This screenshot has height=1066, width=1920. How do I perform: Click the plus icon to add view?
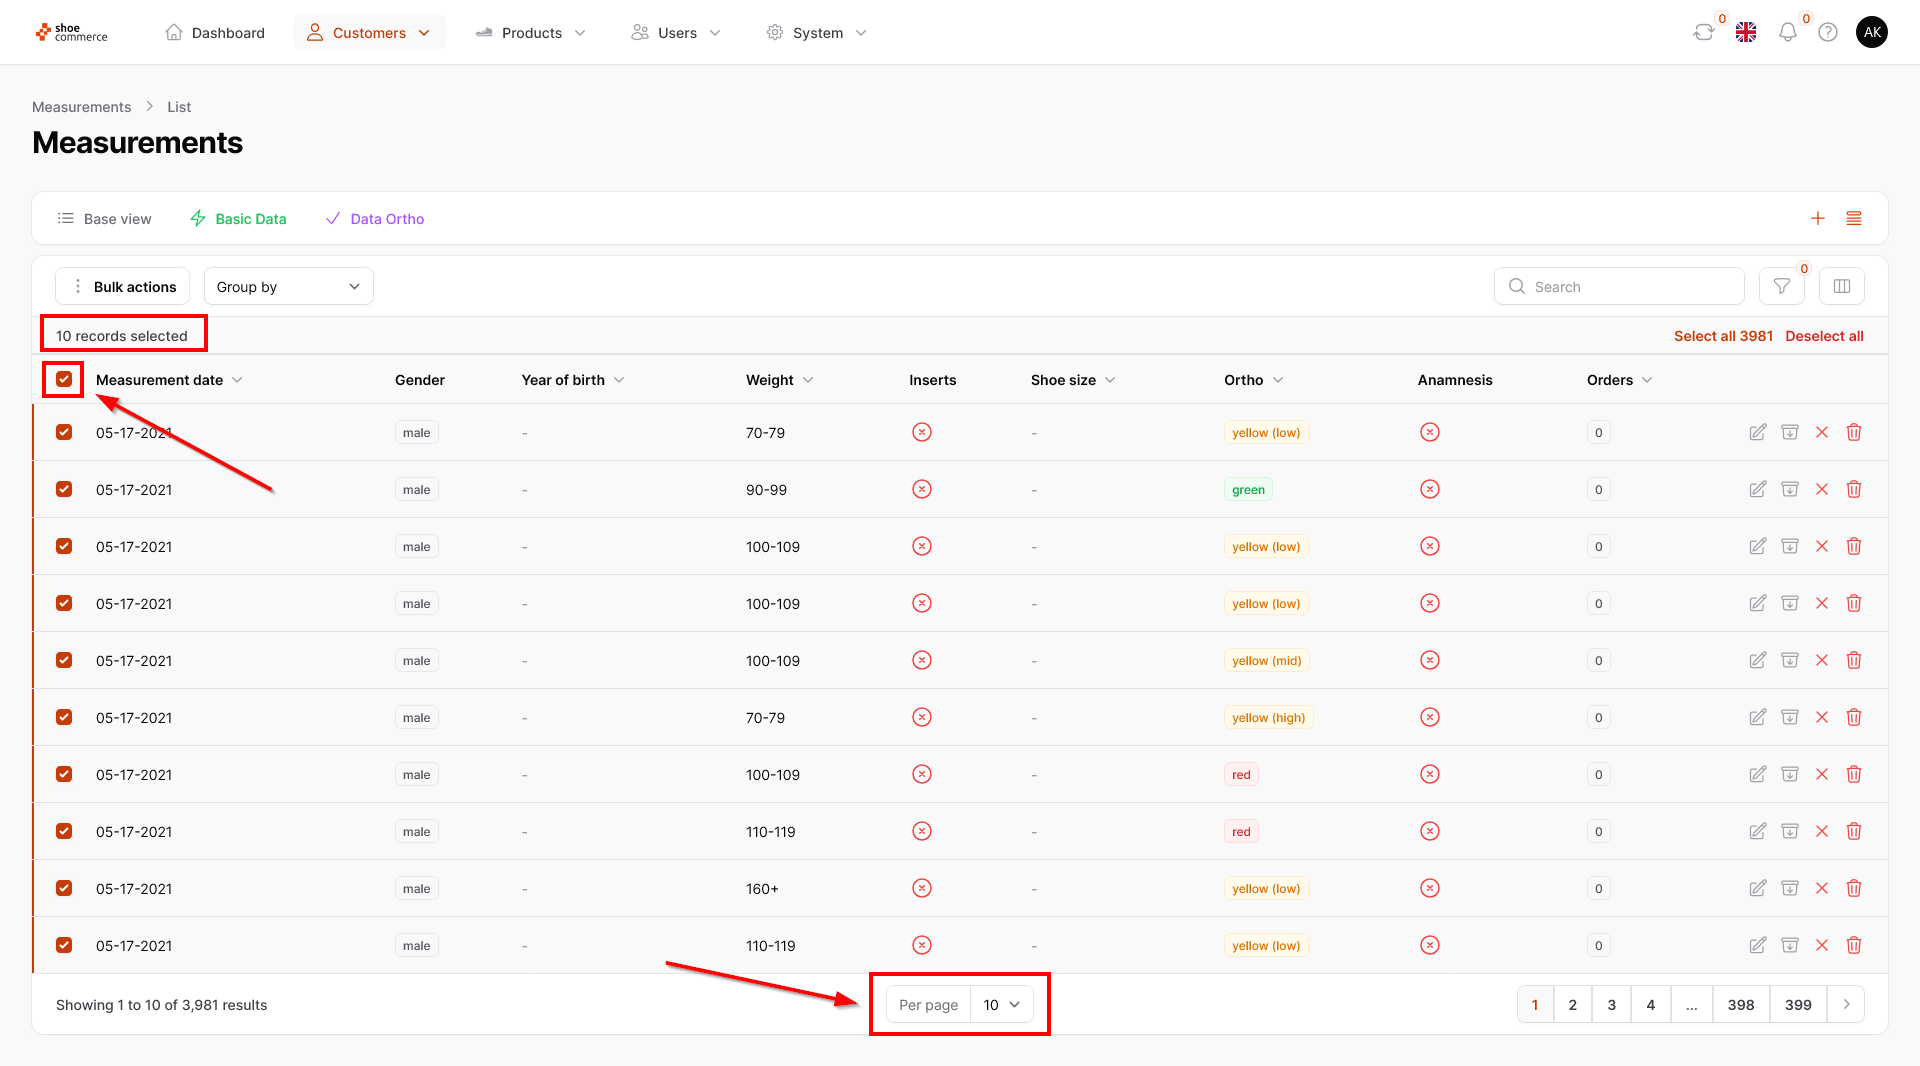pyautogui.click(x=1818, y=219)
